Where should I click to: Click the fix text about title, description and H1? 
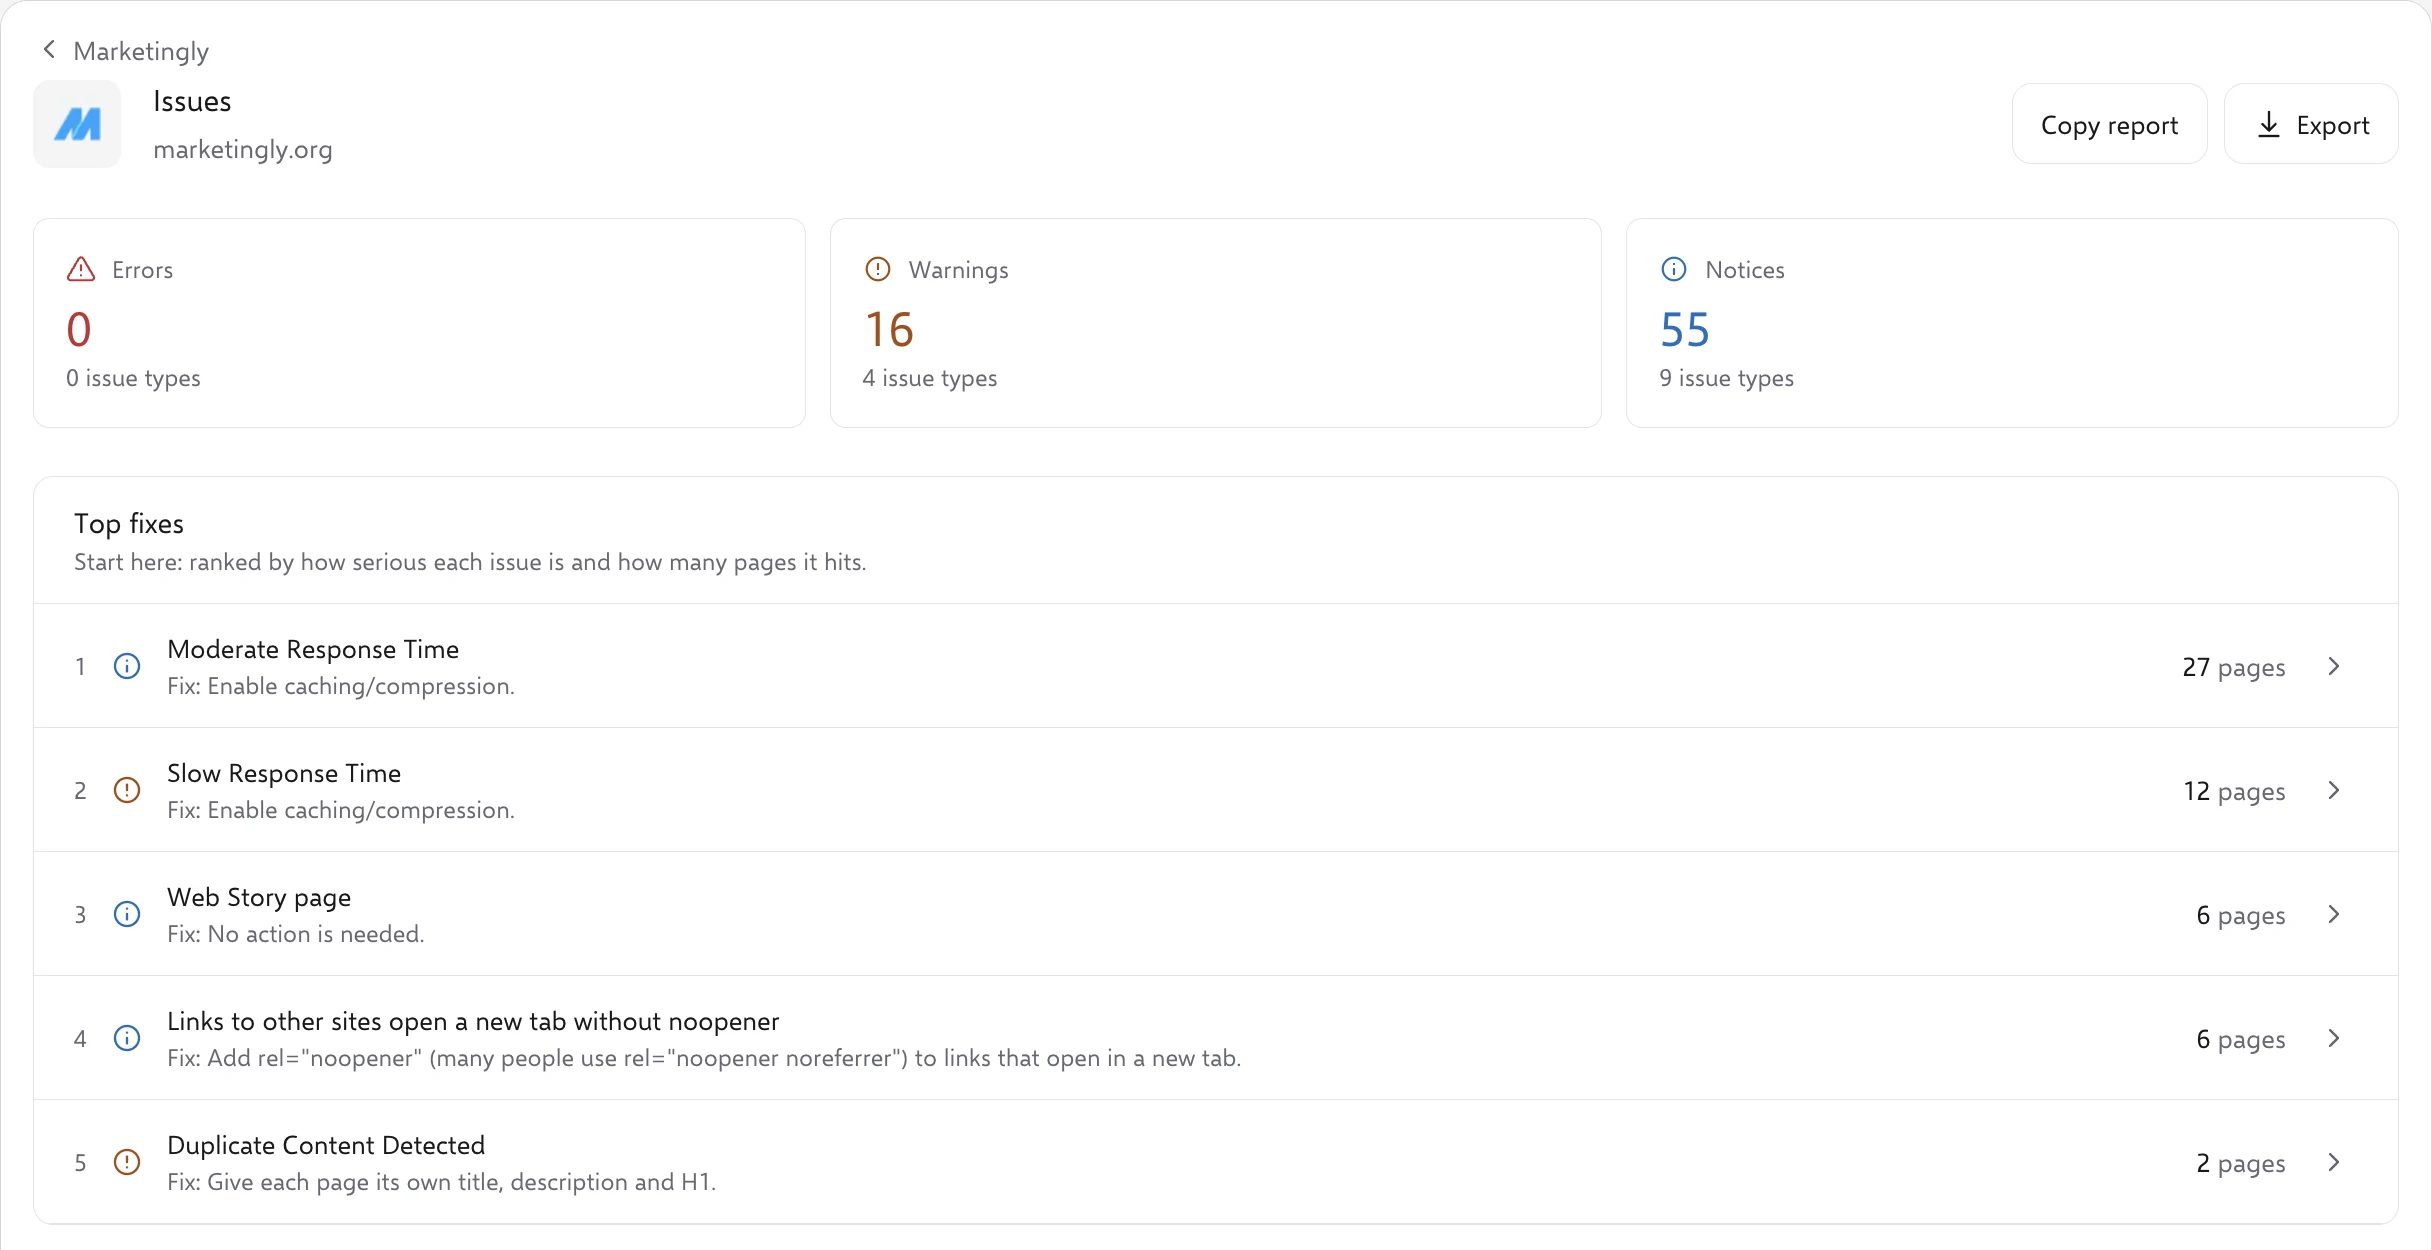click(x=442, y=1182)
